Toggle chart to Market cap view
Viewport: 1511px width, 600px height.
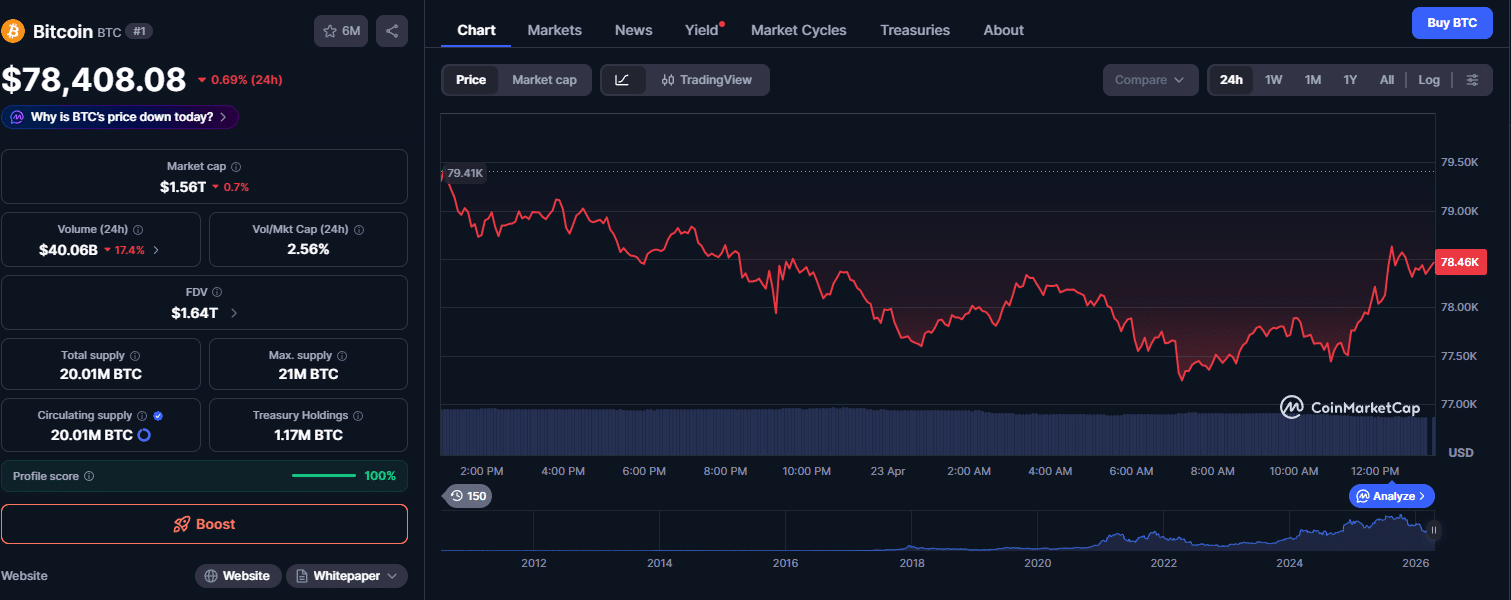[x=544, y=79]
